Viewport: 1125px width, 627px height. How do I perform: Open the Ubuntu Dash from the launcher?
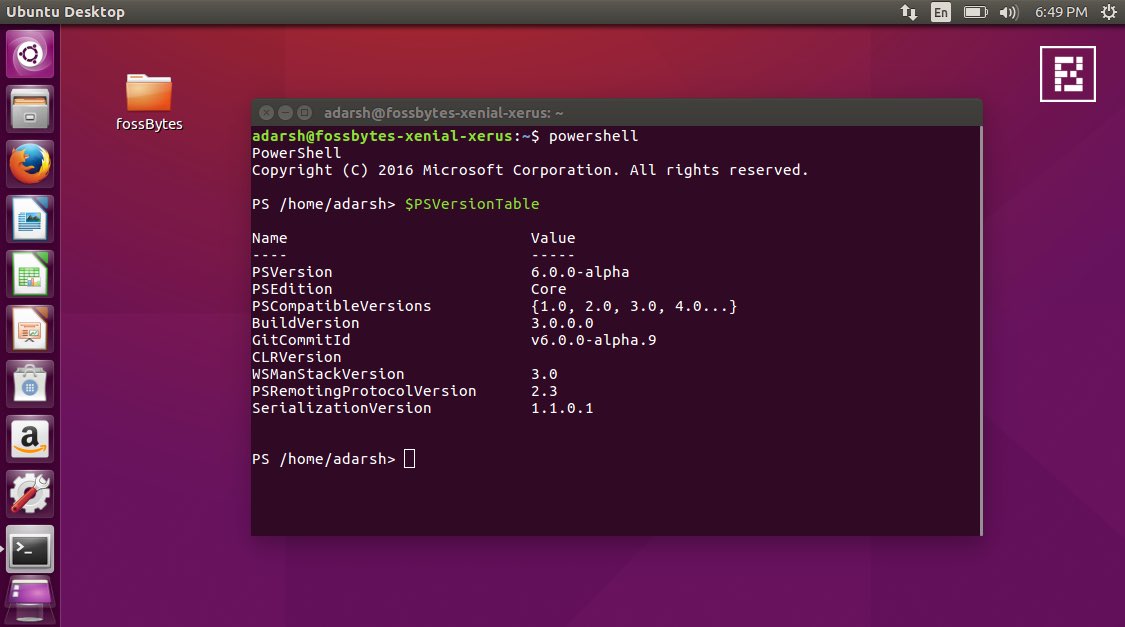29,54
